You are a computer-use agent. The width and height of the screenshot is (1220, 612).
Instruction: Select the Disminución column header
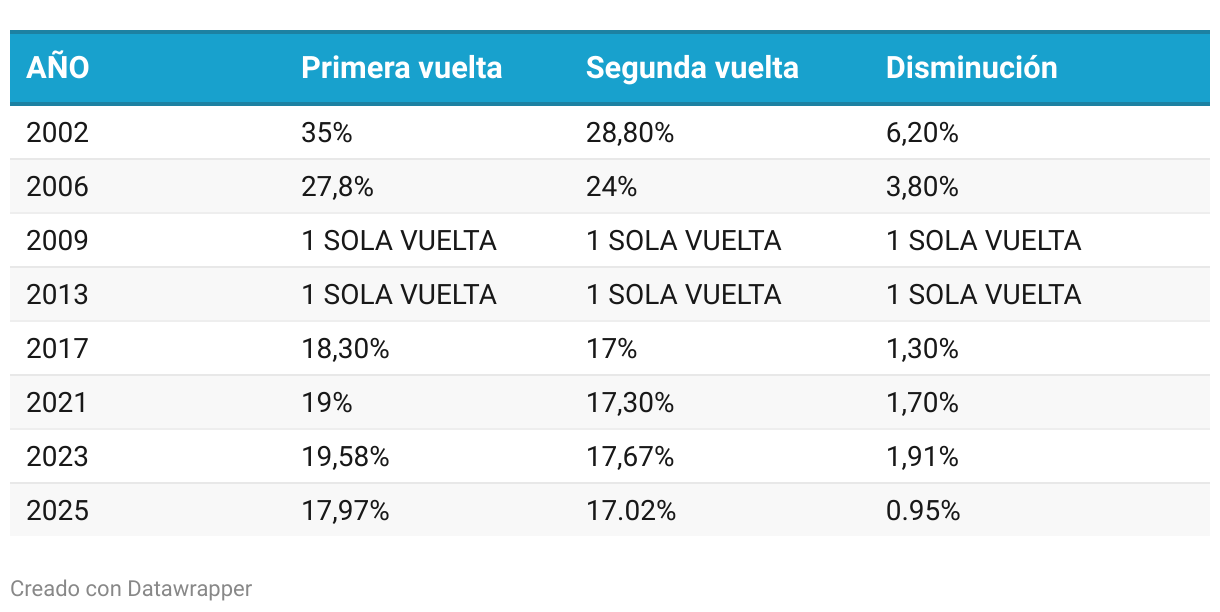pyautogui.click(x=971, y=68)
